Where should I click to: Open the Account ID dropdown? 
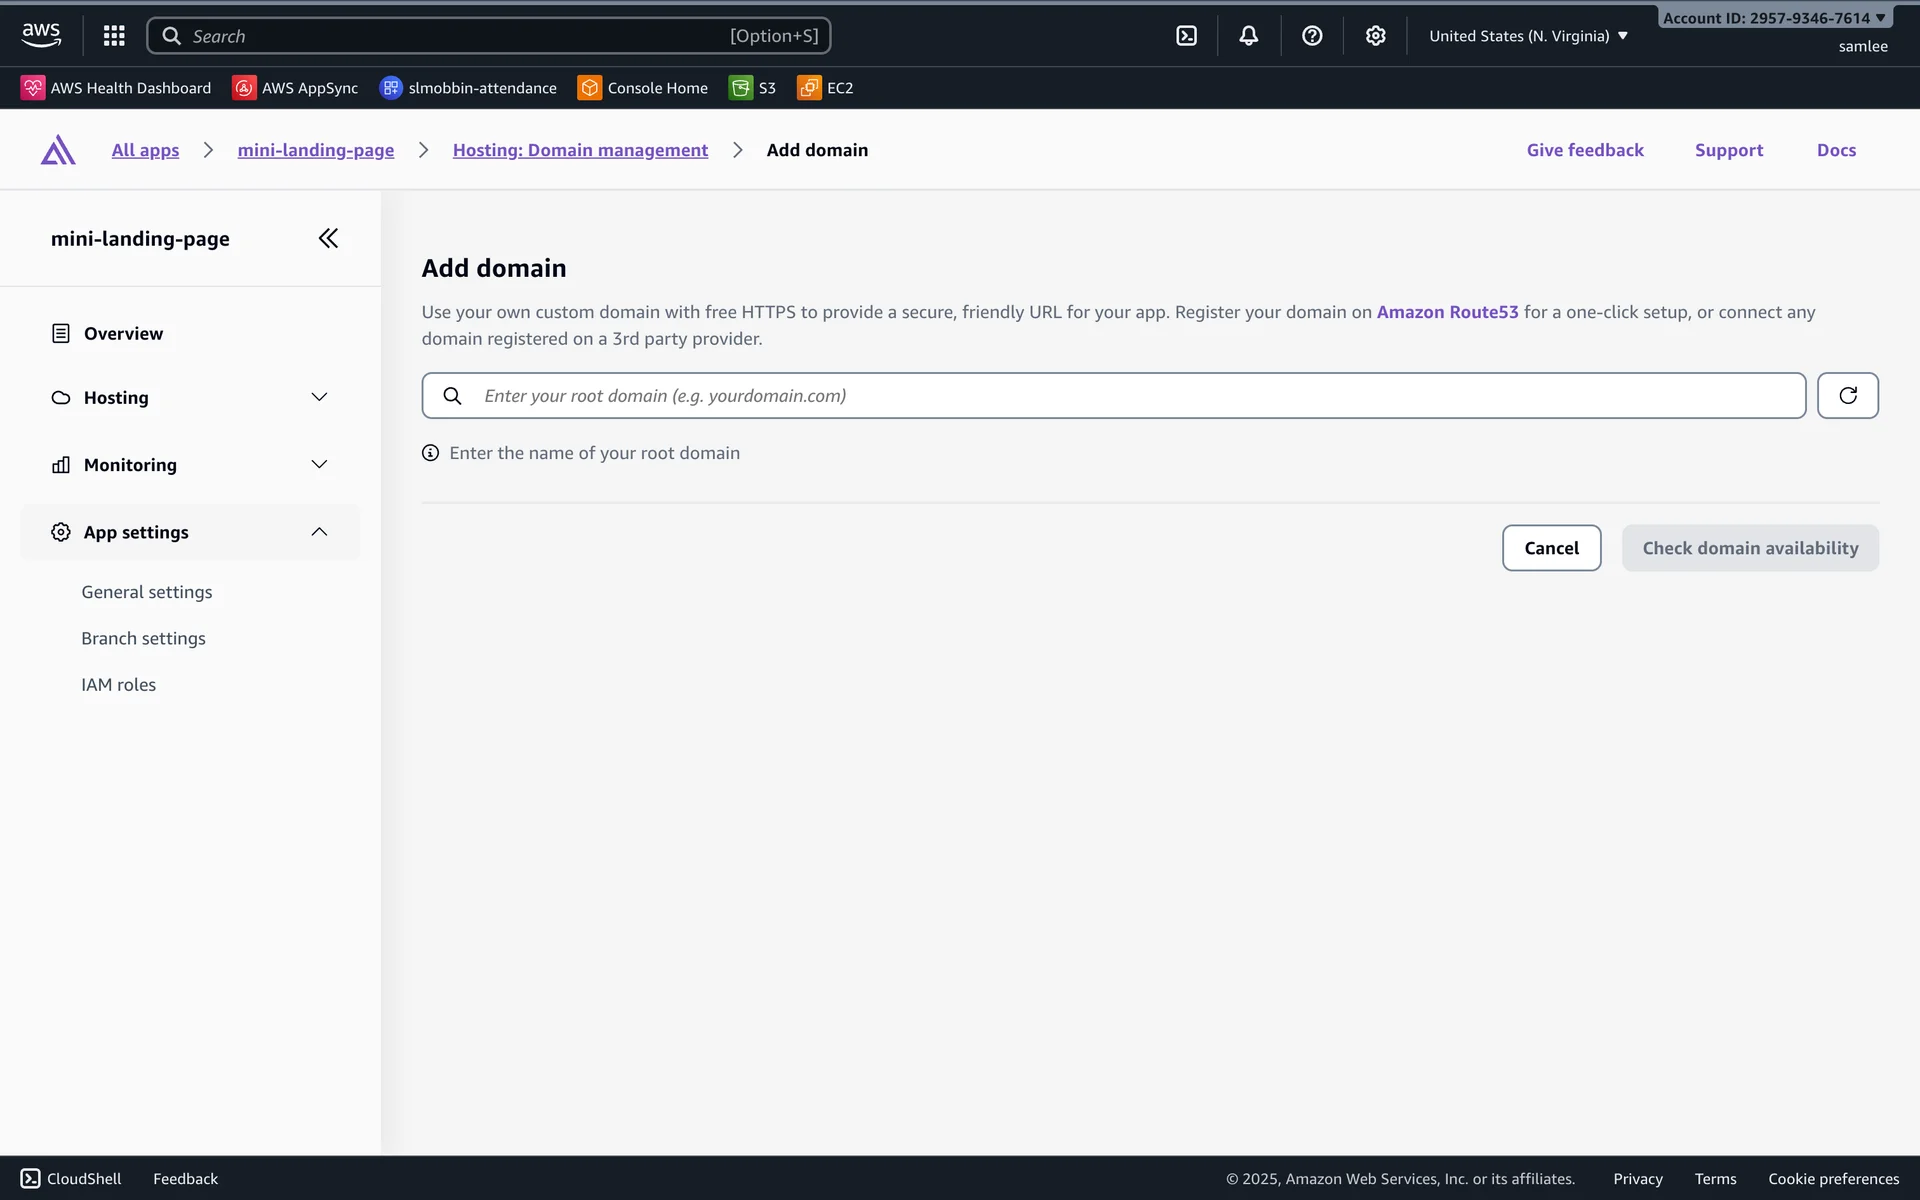(1774, 18)
